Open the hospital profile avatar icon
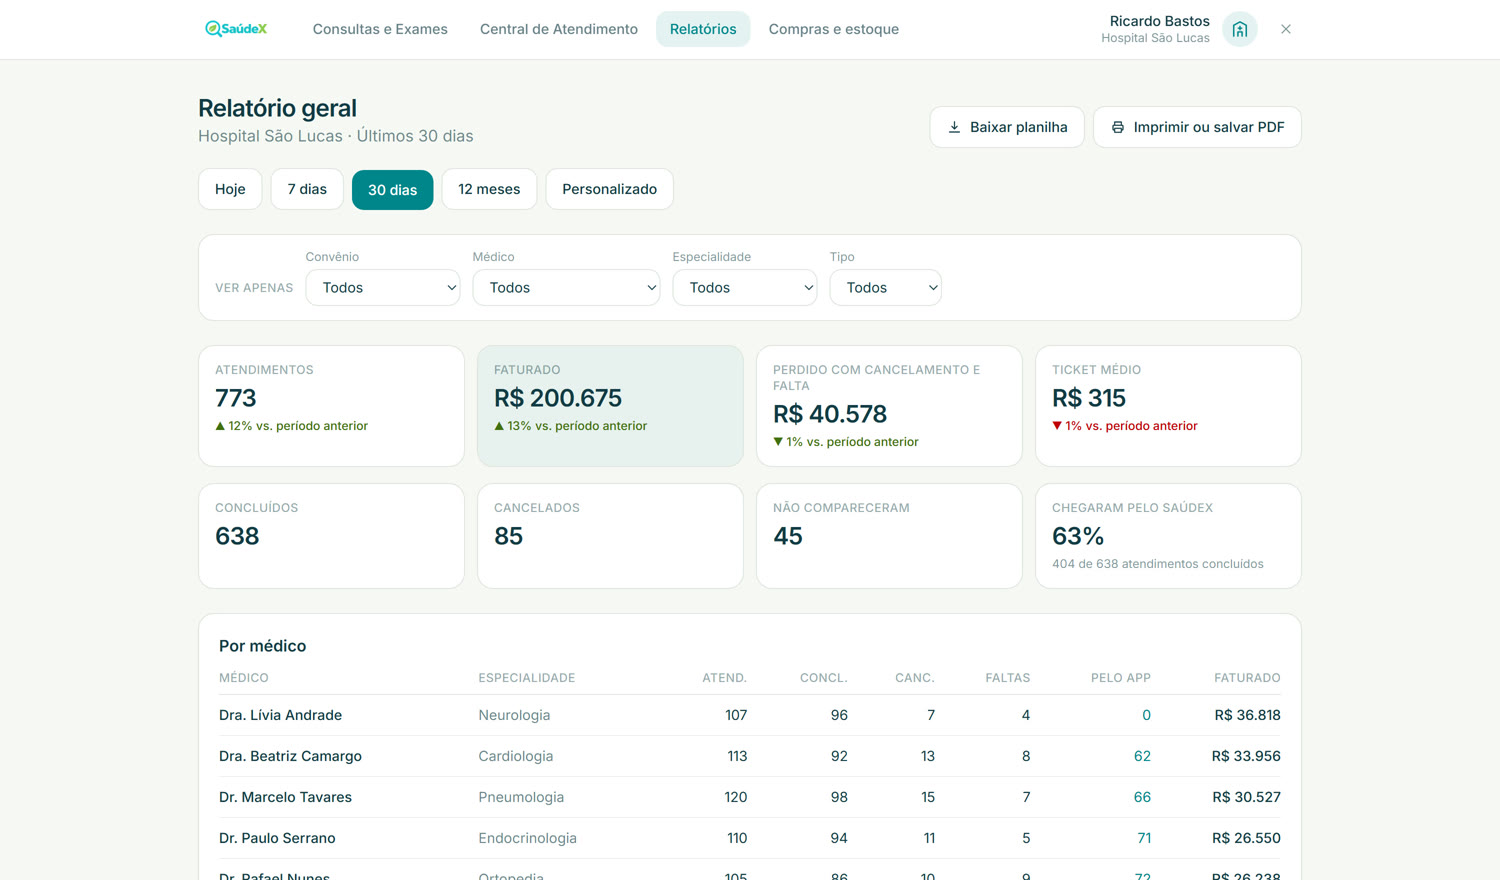Screen dimensions: 1500x880 [x=1240, y=29]
